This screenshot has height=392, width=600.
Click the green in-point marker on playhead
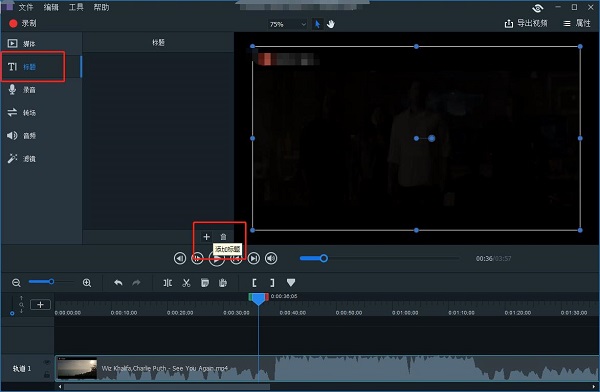[250, 297]
